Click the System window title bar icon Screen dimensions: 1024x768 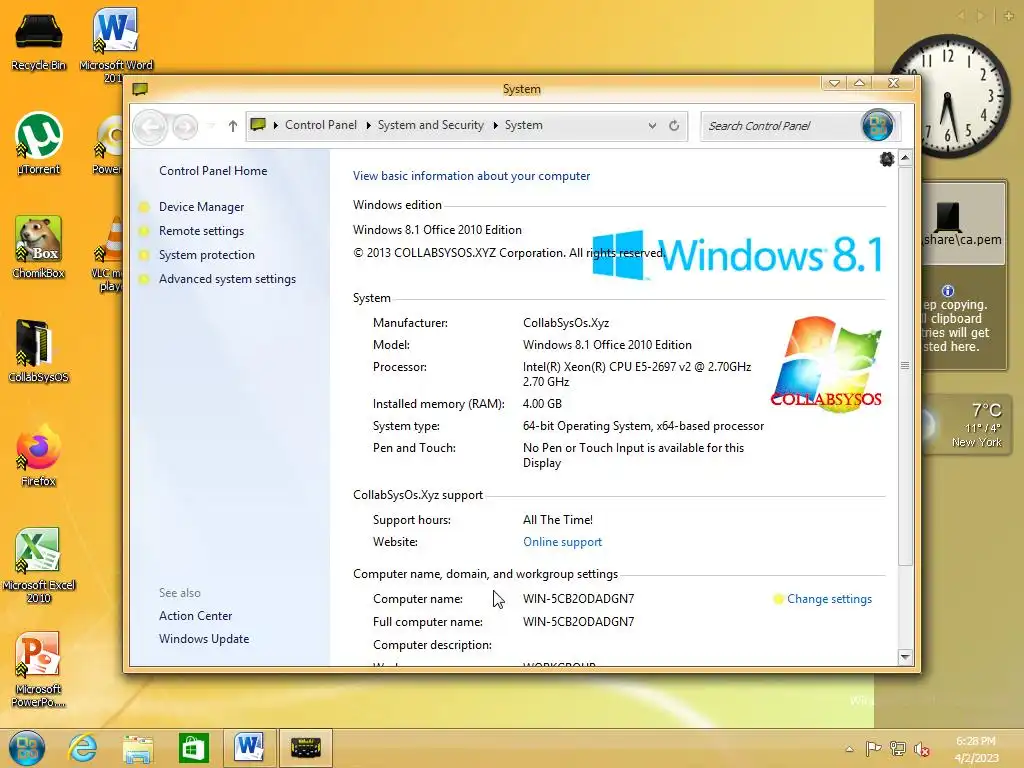click(140, 89)
